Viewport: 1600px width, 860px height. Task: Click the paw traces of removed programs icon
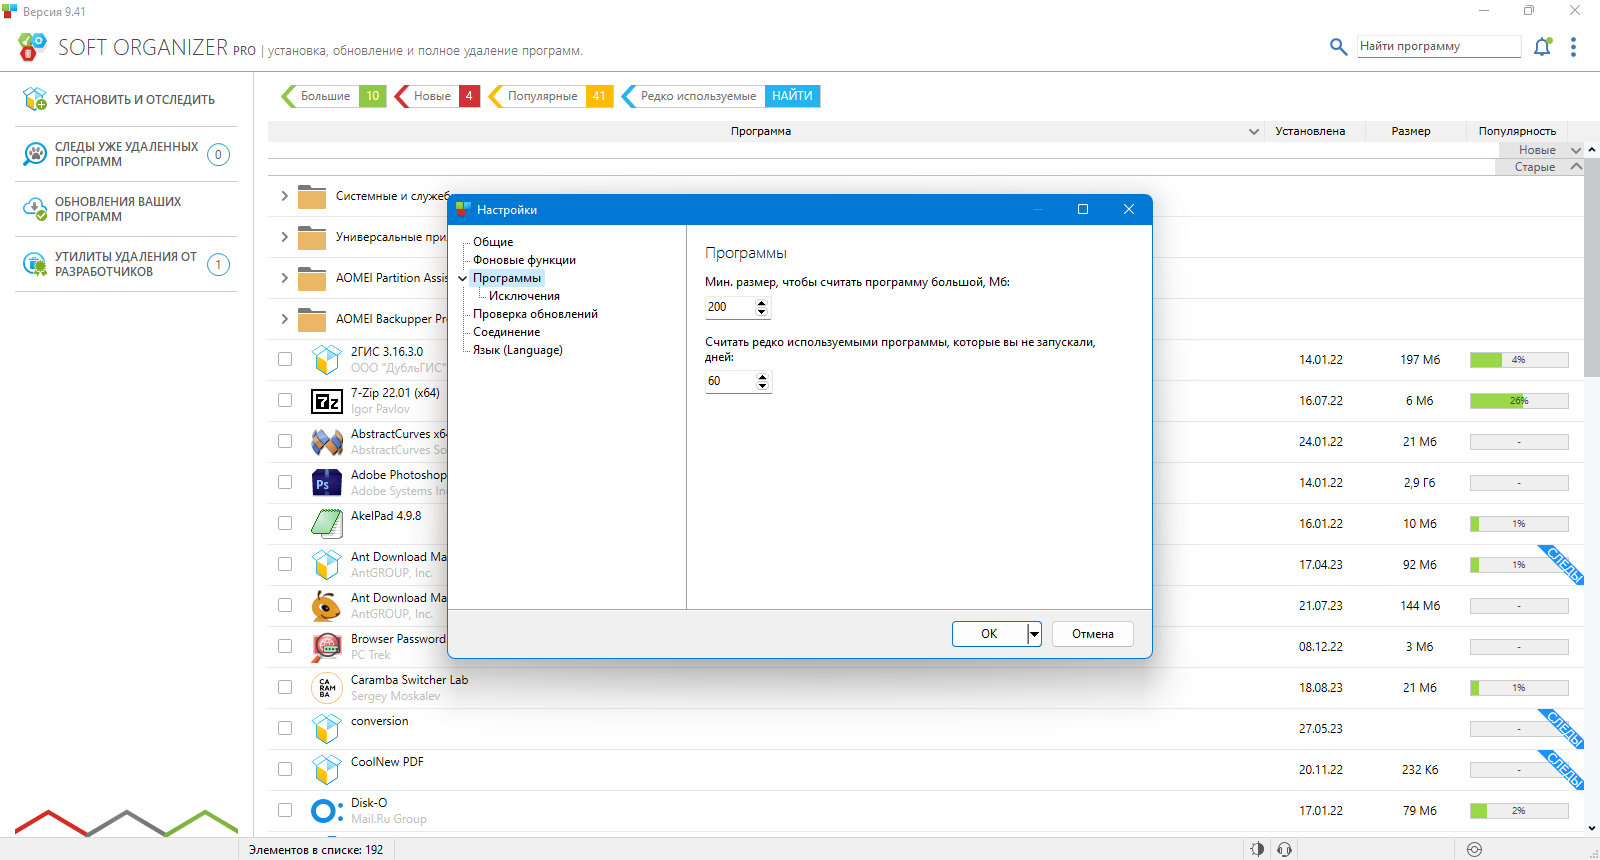tap(35, 154)
